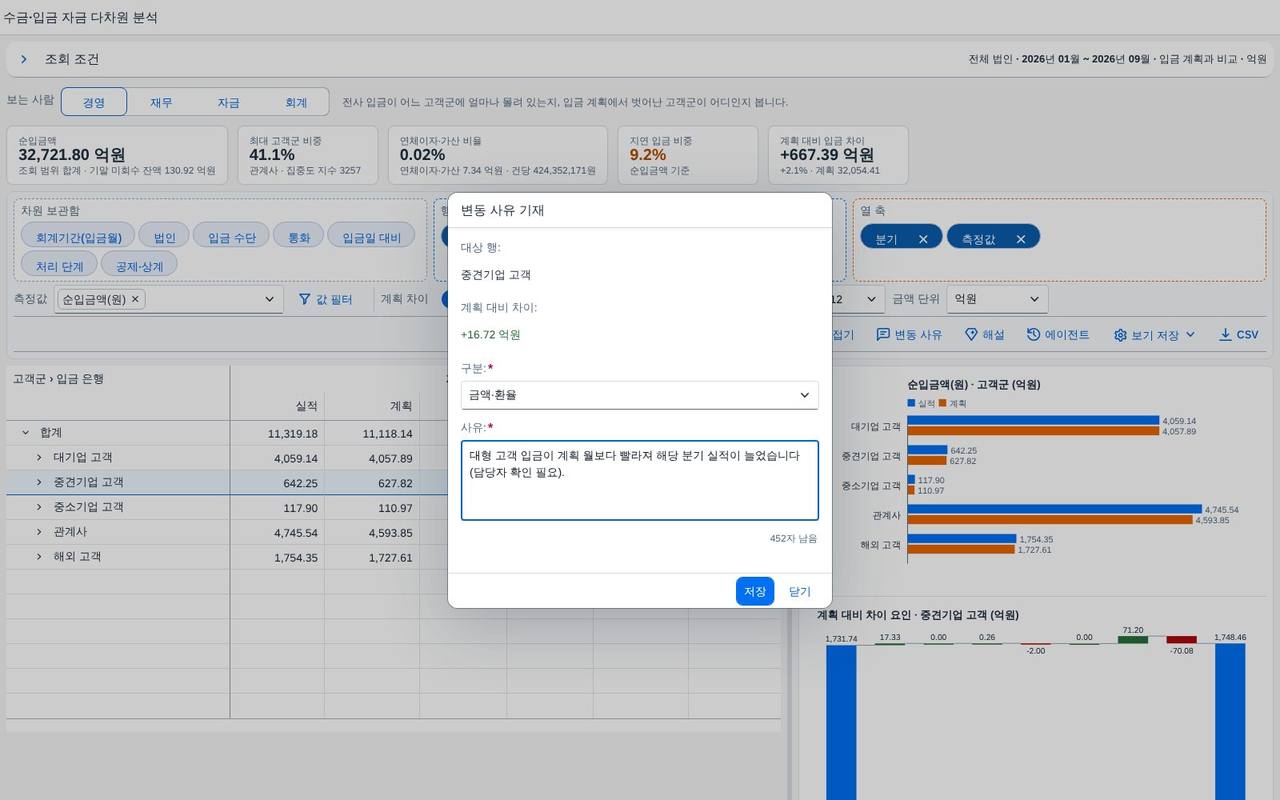Select the 입금 수단 dimension chip
Viewport: 1280px width, 800px height.
tap(231, 237)
